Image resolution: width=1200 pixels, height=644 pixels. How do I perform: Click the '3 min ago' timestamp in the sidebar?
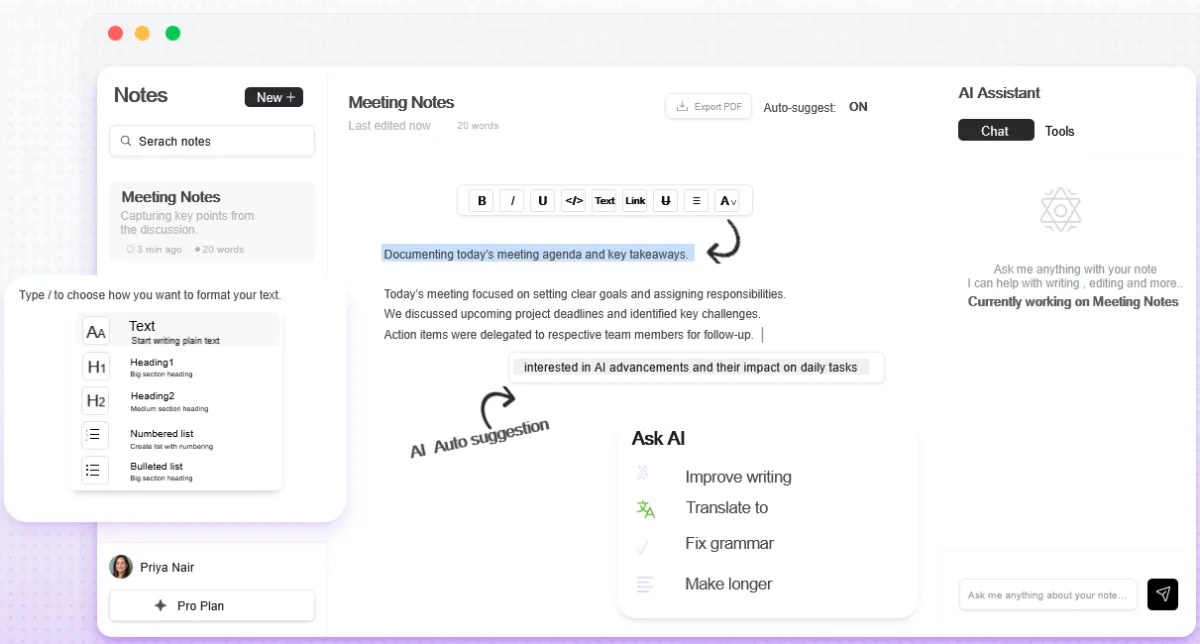(155, 249)
